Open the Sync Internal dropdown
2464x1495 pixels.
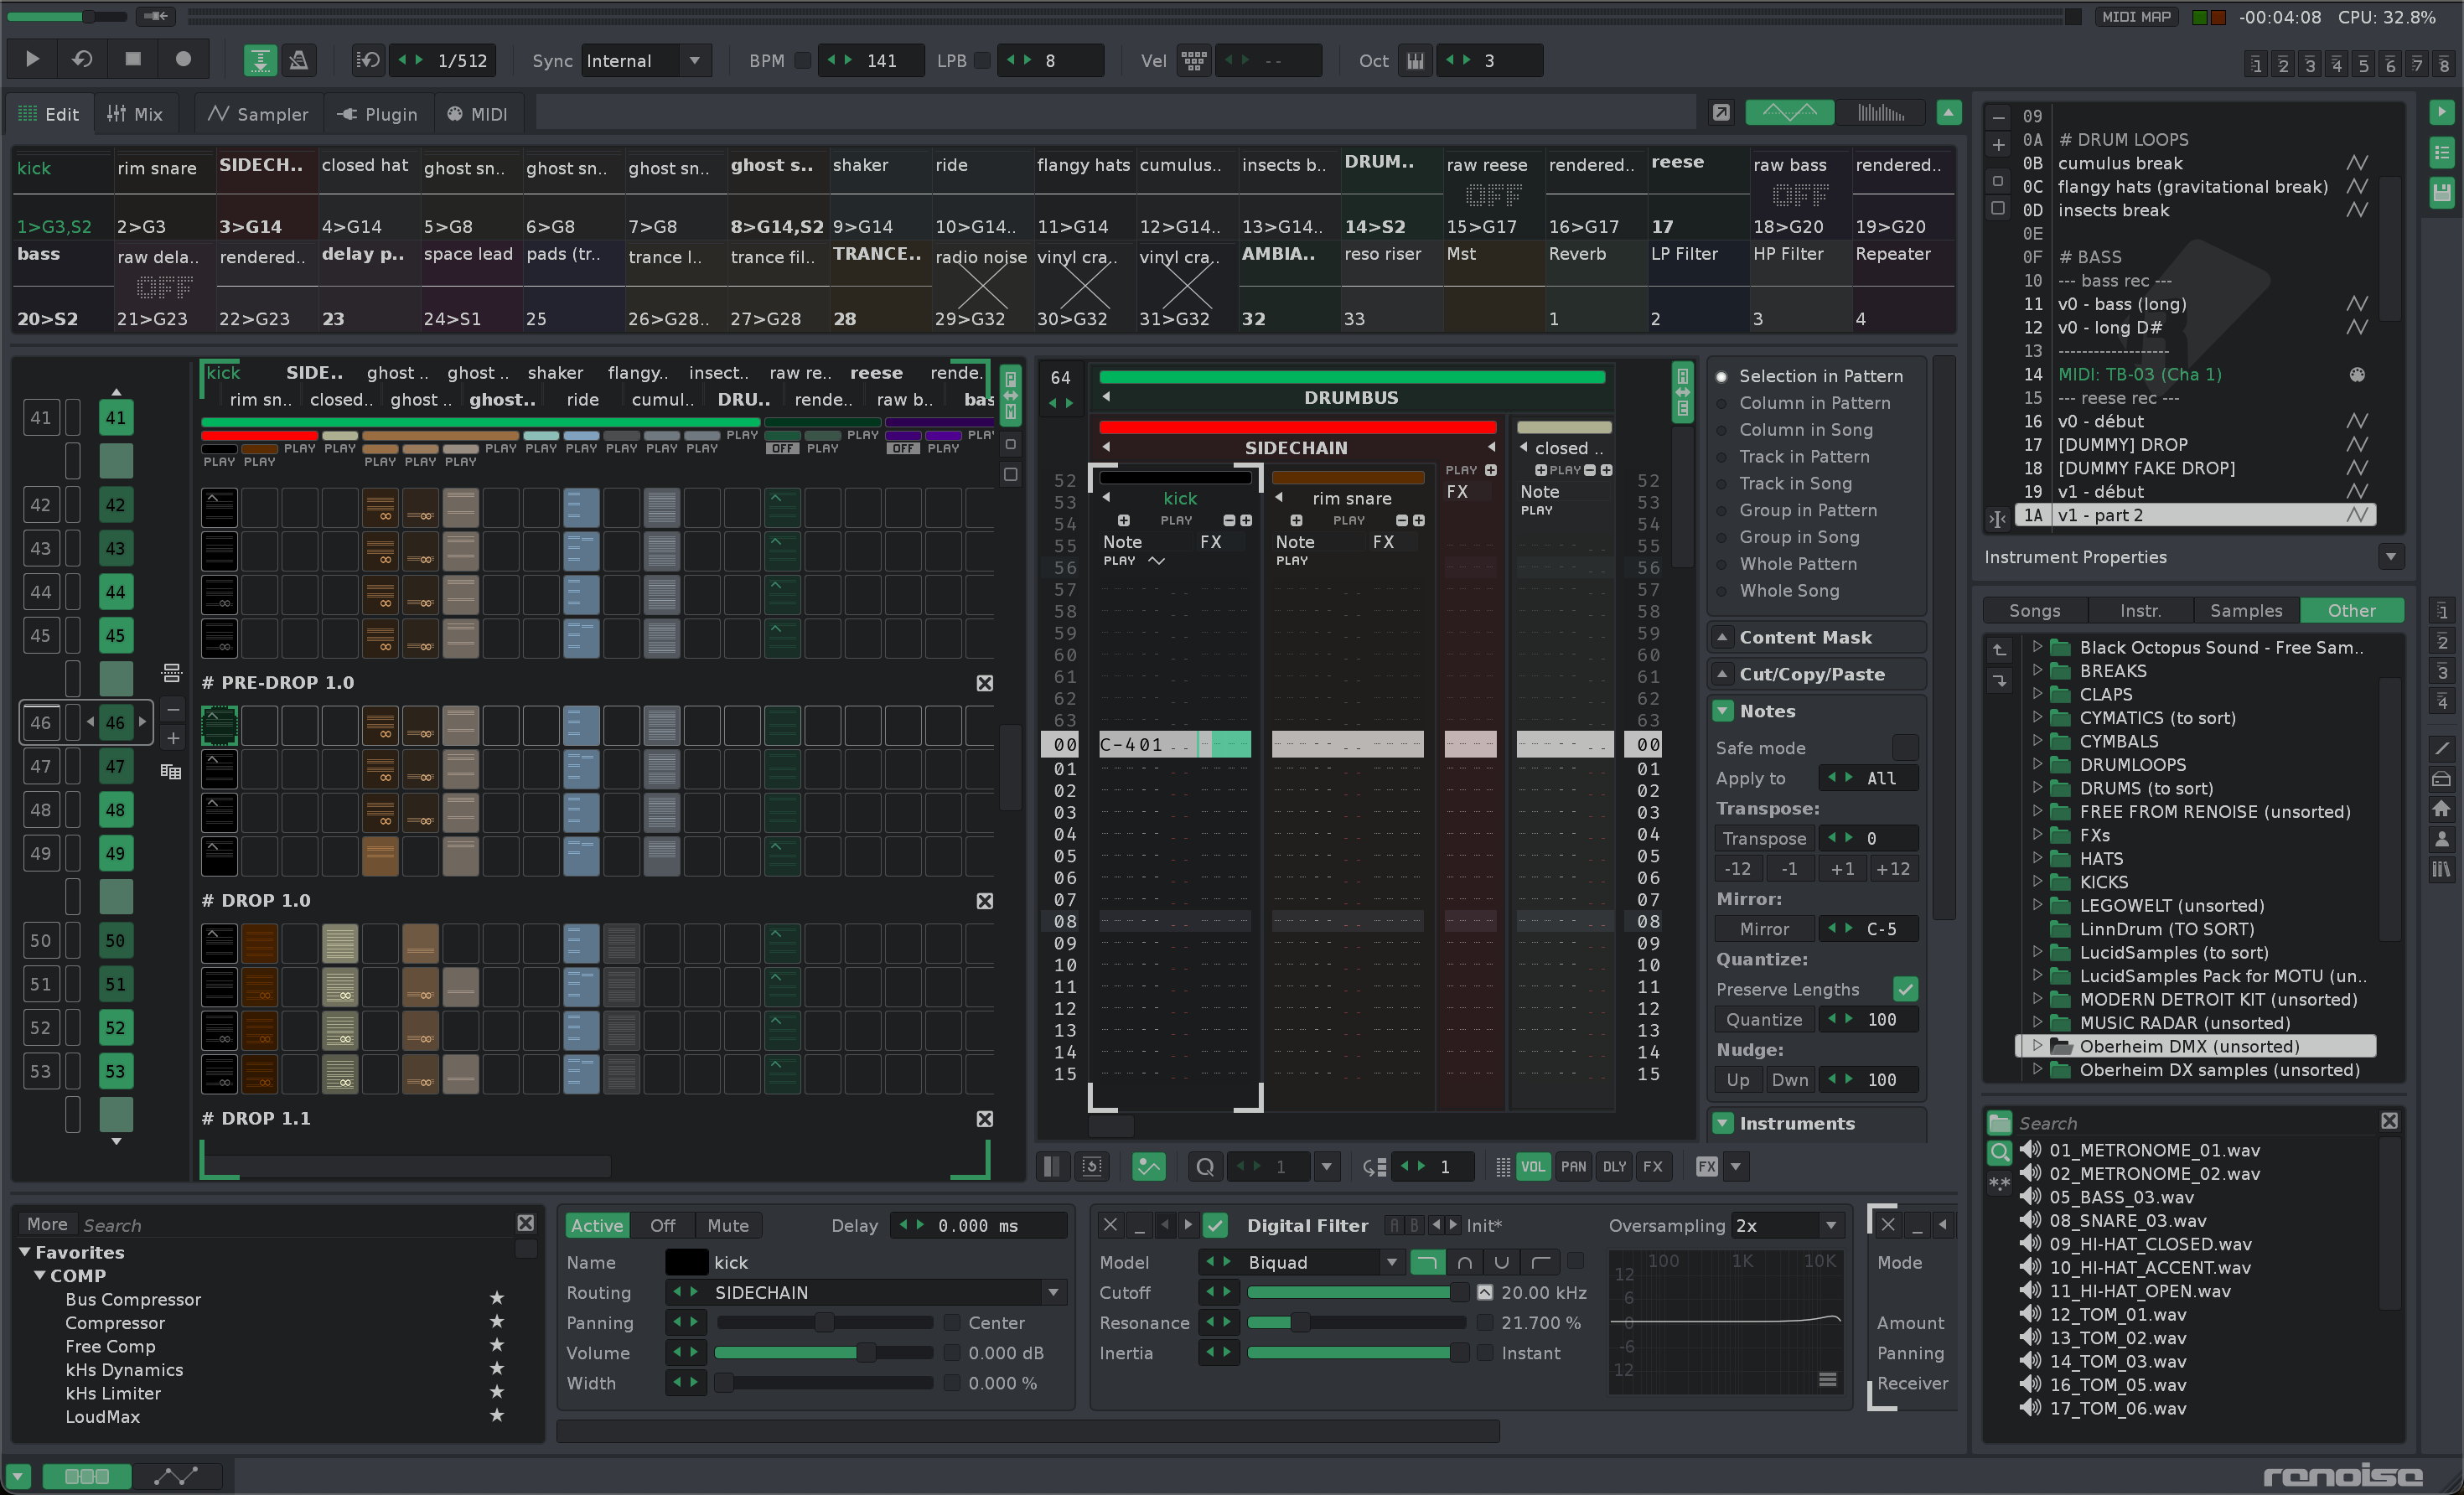coord(695,61)
